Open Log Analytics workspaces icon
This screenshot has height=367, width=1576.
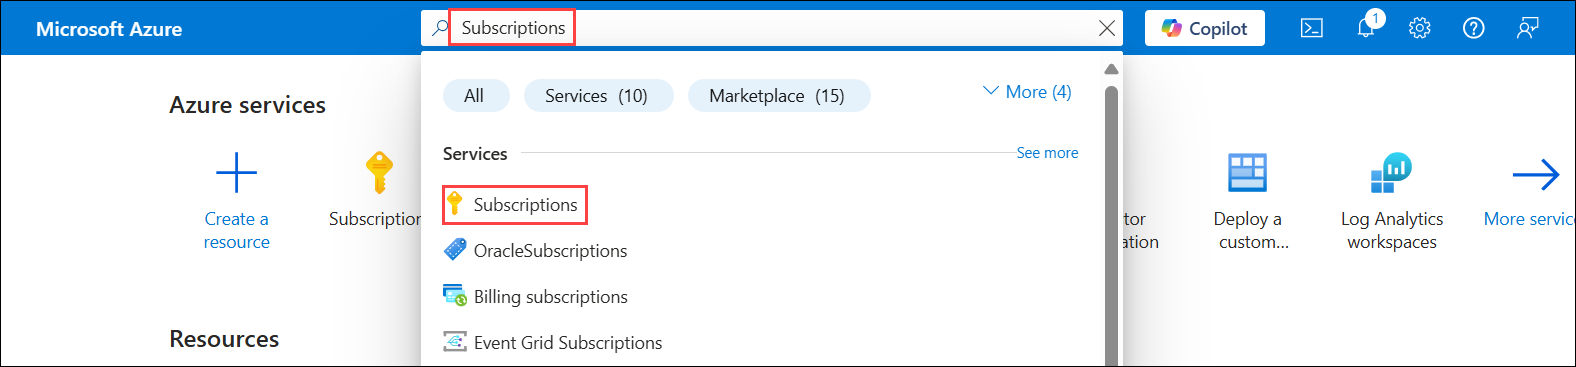point(1391,173)
